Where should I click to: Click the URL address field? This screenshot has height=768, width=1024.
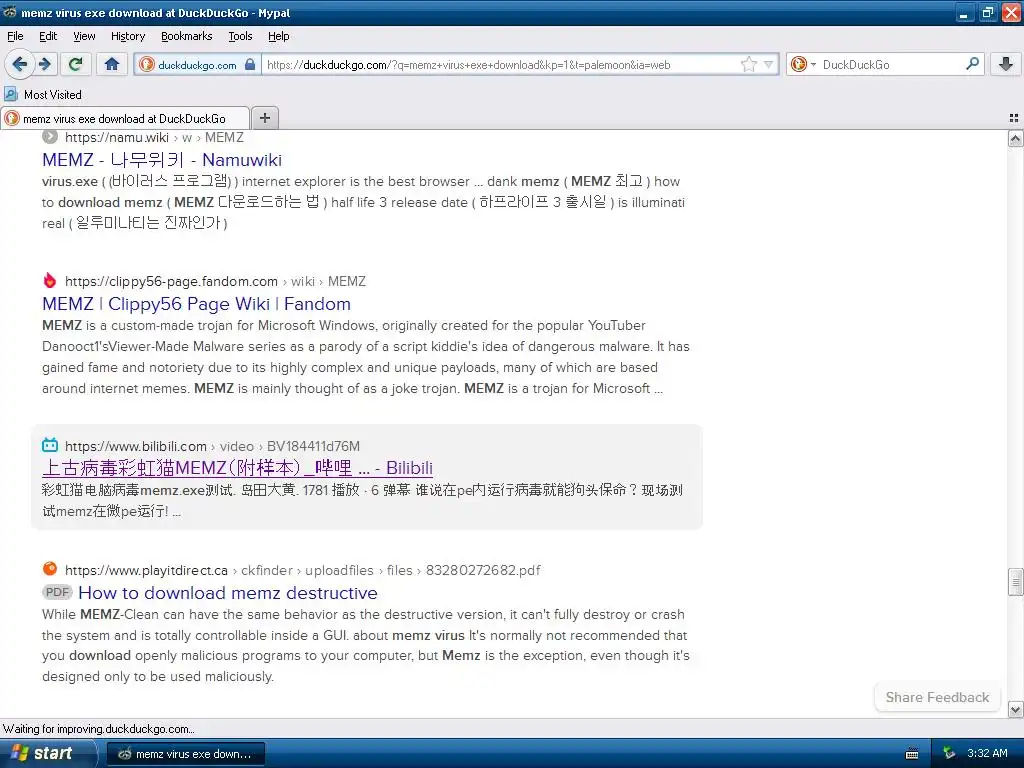pos(500,64)
